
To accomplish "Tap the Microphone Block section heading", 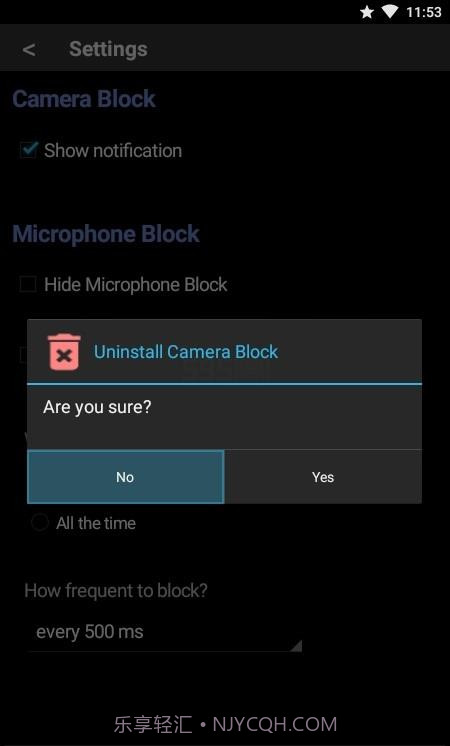I will [106, 234].
